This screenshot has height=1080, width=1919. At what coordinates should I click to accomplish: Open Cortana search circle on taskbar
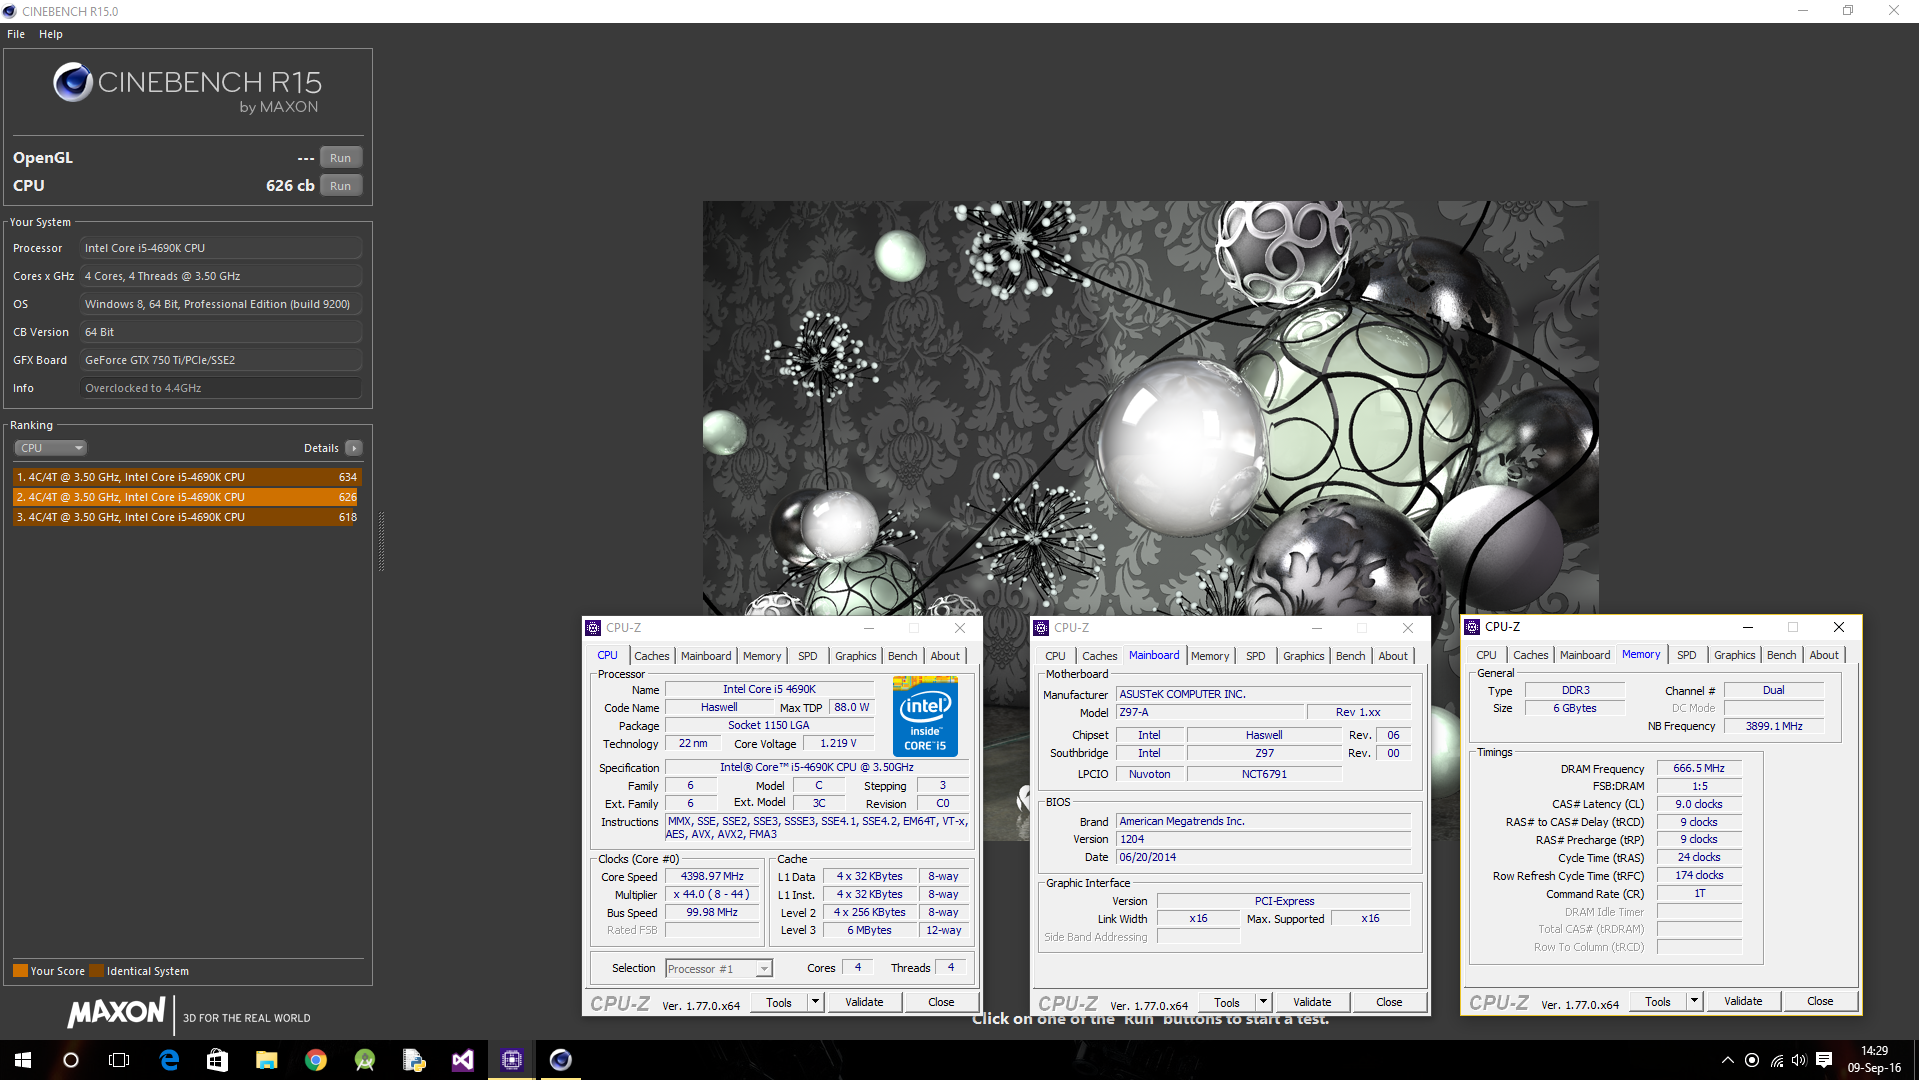70,1060
